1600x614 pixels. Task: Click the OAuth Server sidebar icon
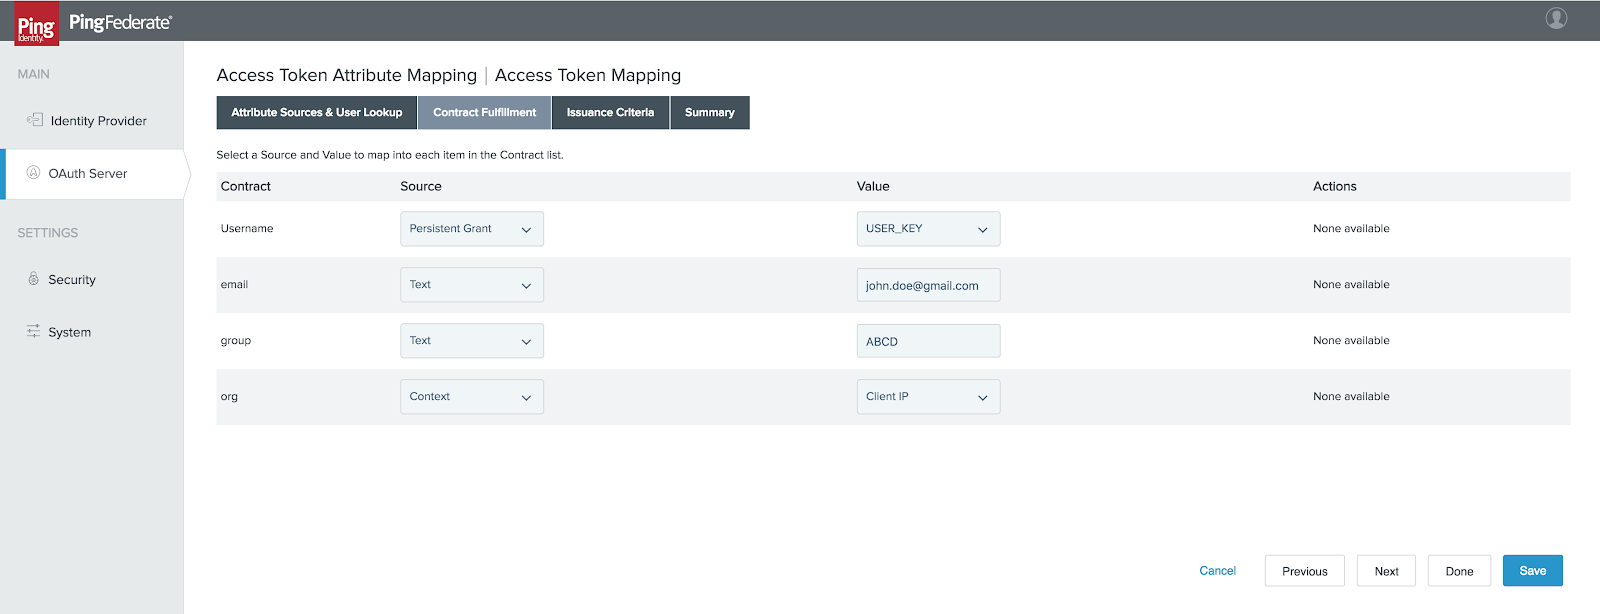point(33,173)
